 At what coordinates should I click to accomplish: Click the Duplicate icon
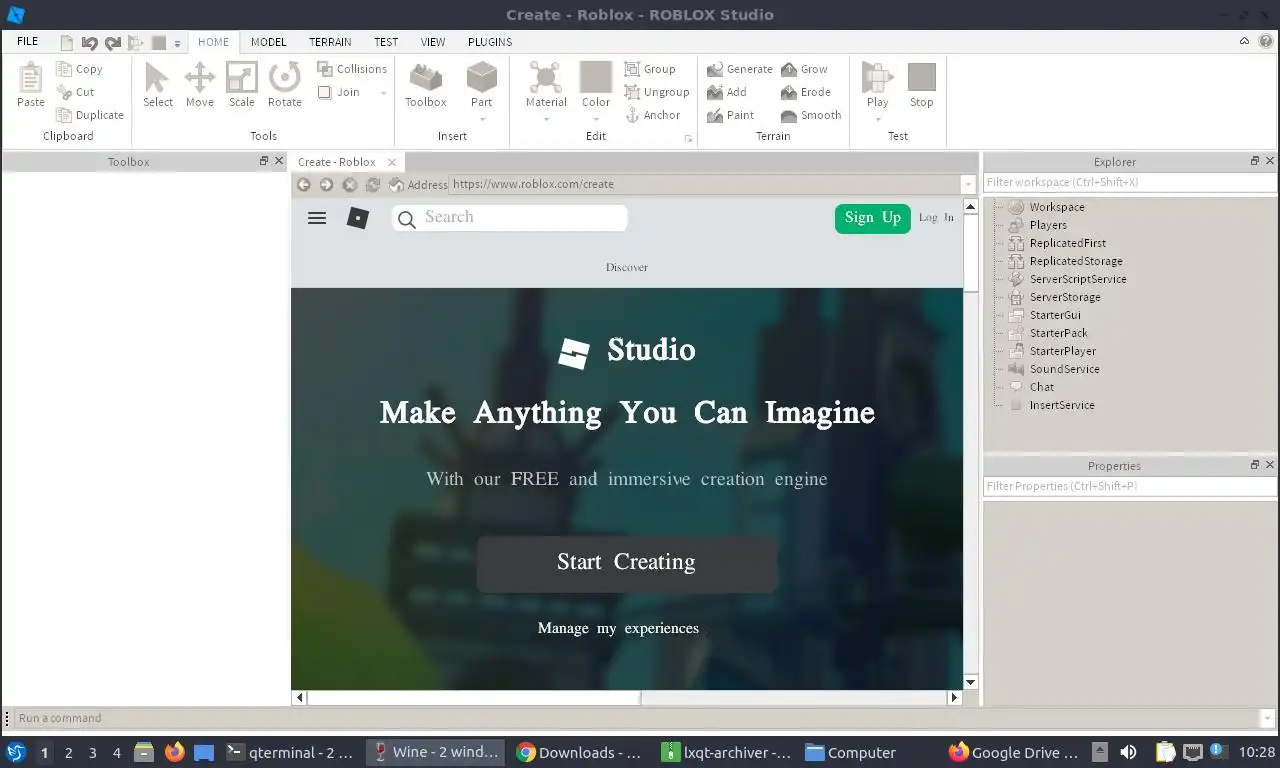(64, 115)
